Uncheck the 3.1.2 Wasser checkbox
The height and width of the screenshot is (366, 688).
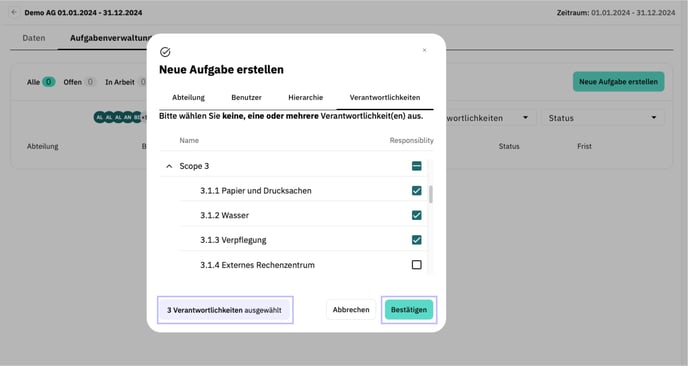[416, 215]
